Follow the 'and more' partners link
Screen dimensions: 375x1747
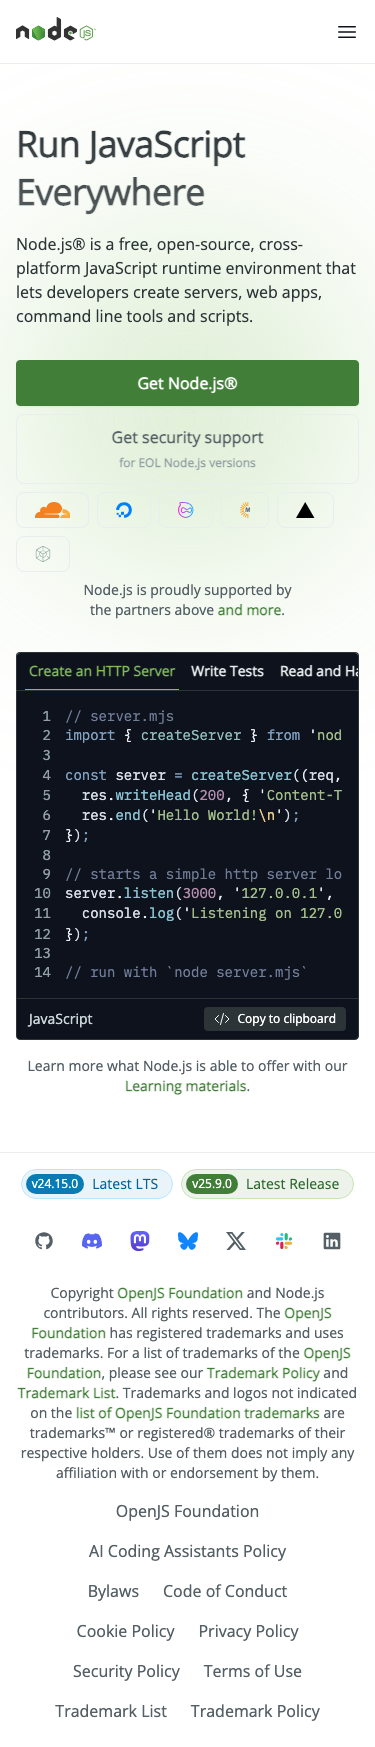[x=249, y=610]
